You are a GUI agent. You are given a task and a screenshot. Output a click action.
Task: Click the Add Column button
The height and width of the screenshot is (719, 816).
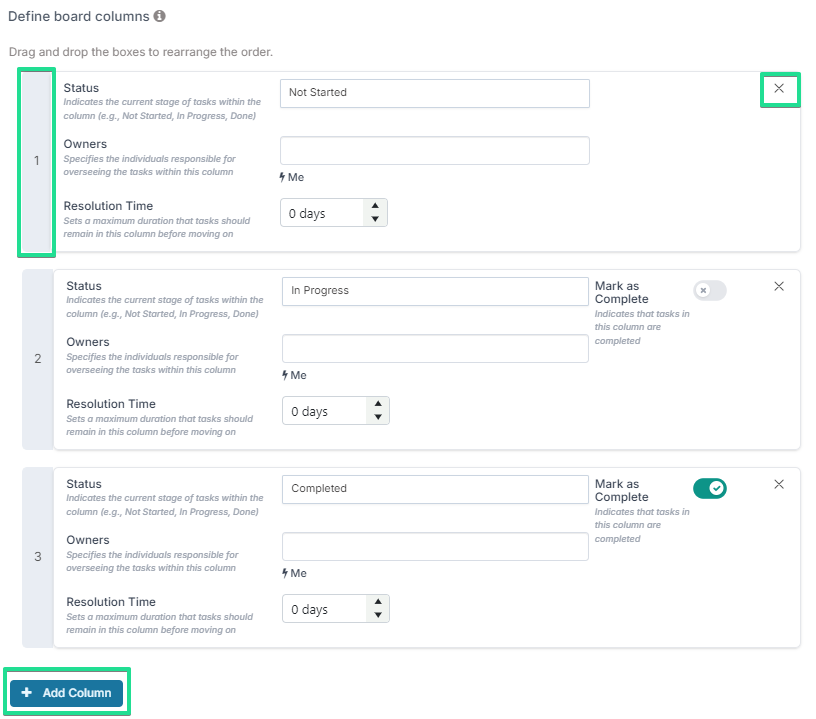coord(66,693)
